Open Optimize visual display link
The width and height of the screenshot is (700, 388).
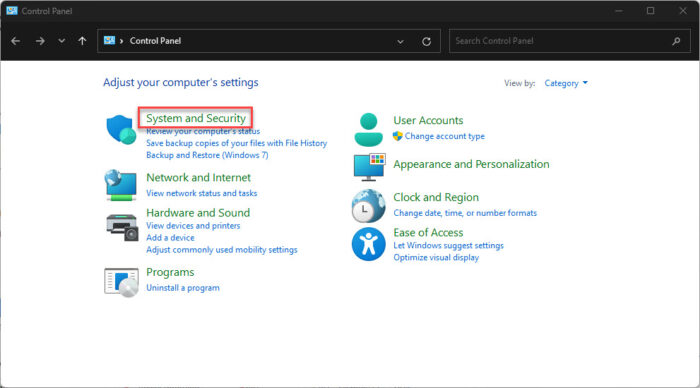click(436, 258)
